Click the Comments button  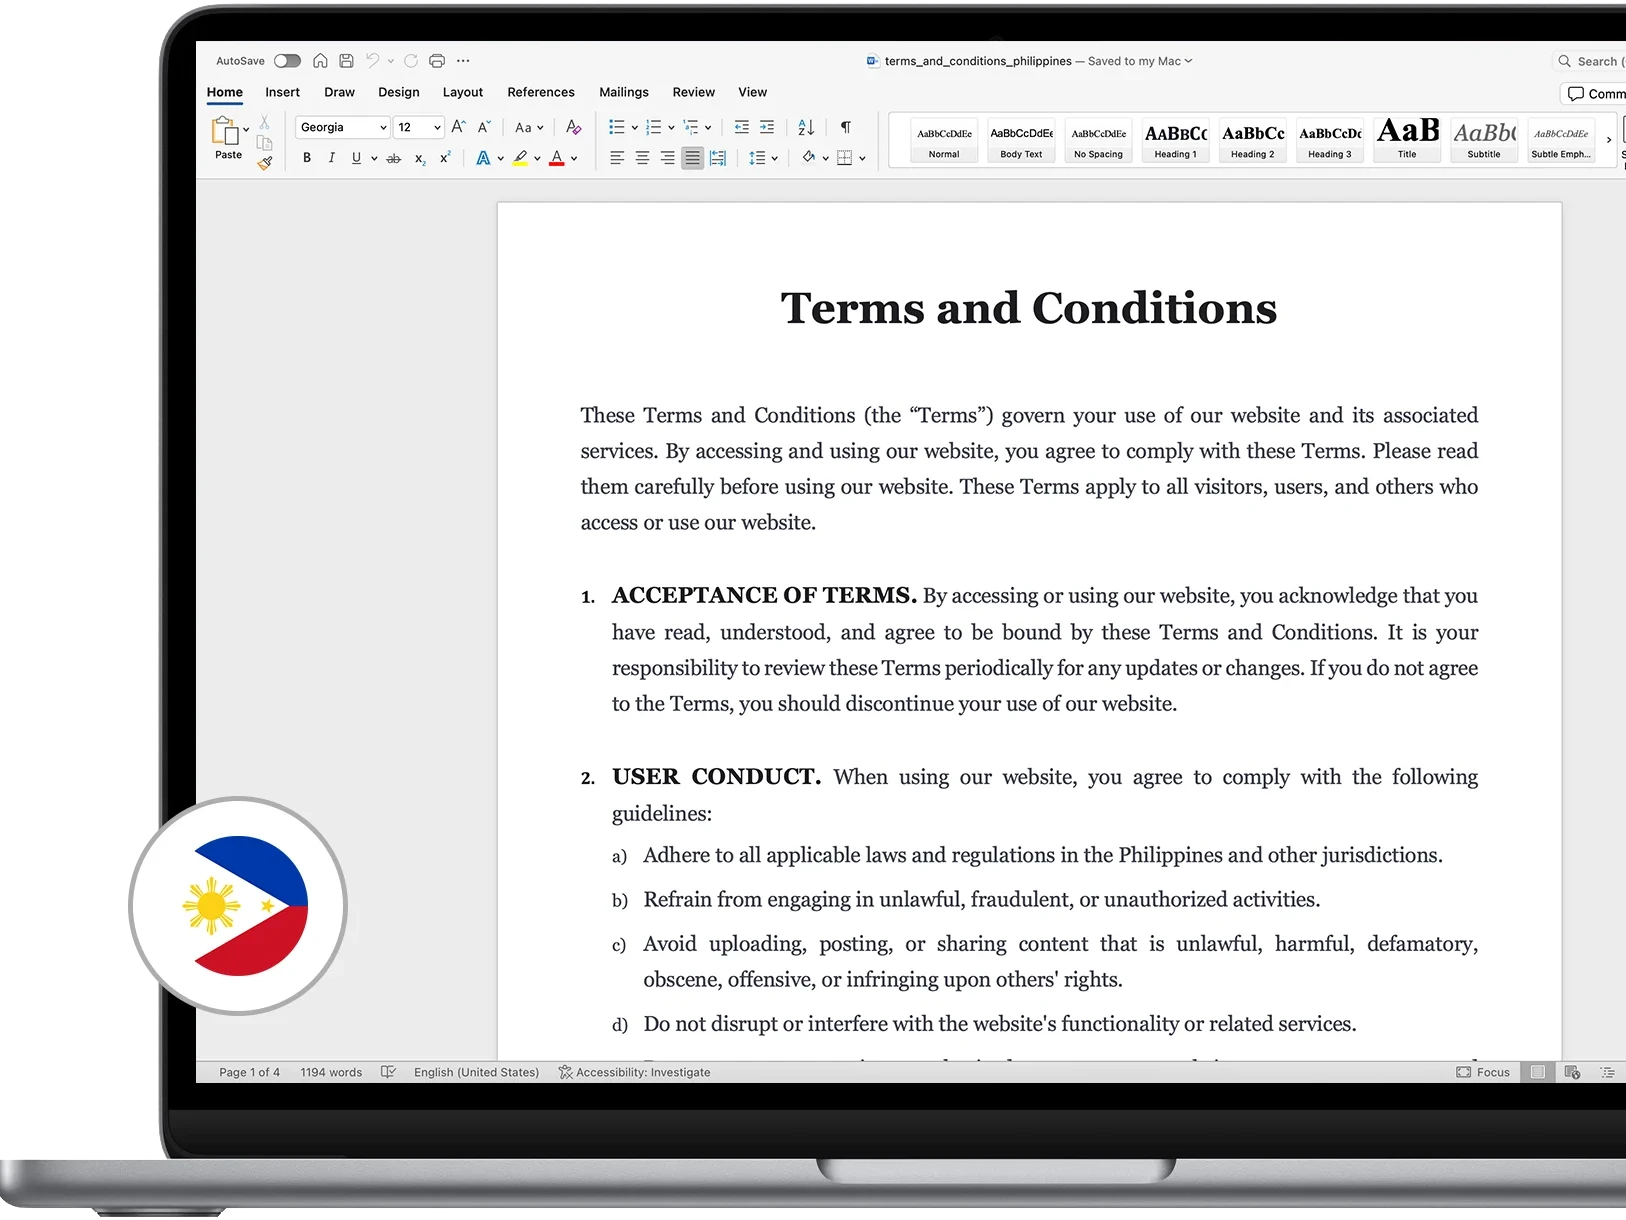point(1594,93)
